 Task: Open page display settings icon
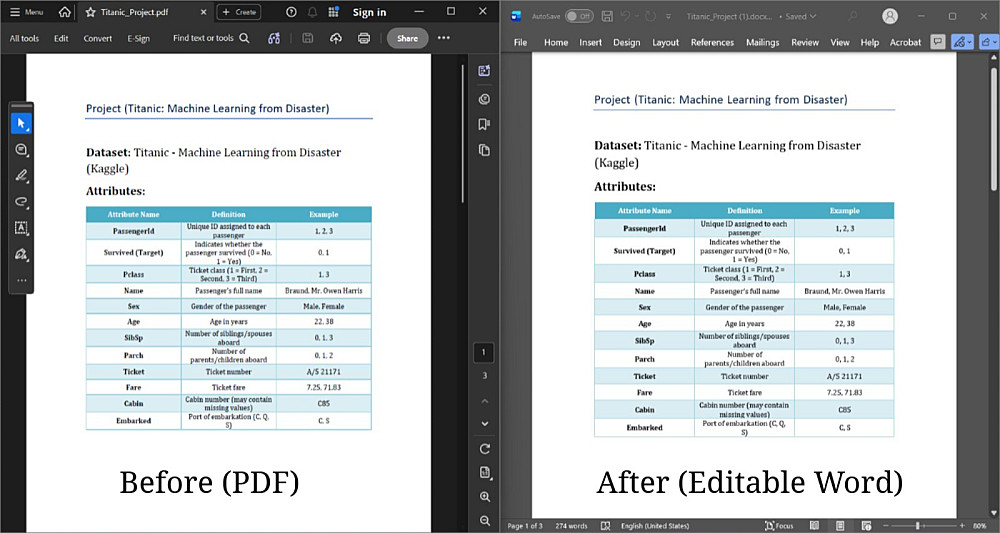click(x=485, y=472)
